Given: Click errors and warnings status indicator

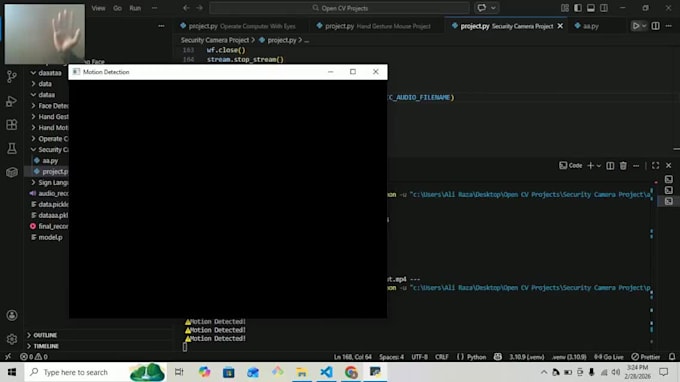Looking at the screenshot, I should click(34, 357).
